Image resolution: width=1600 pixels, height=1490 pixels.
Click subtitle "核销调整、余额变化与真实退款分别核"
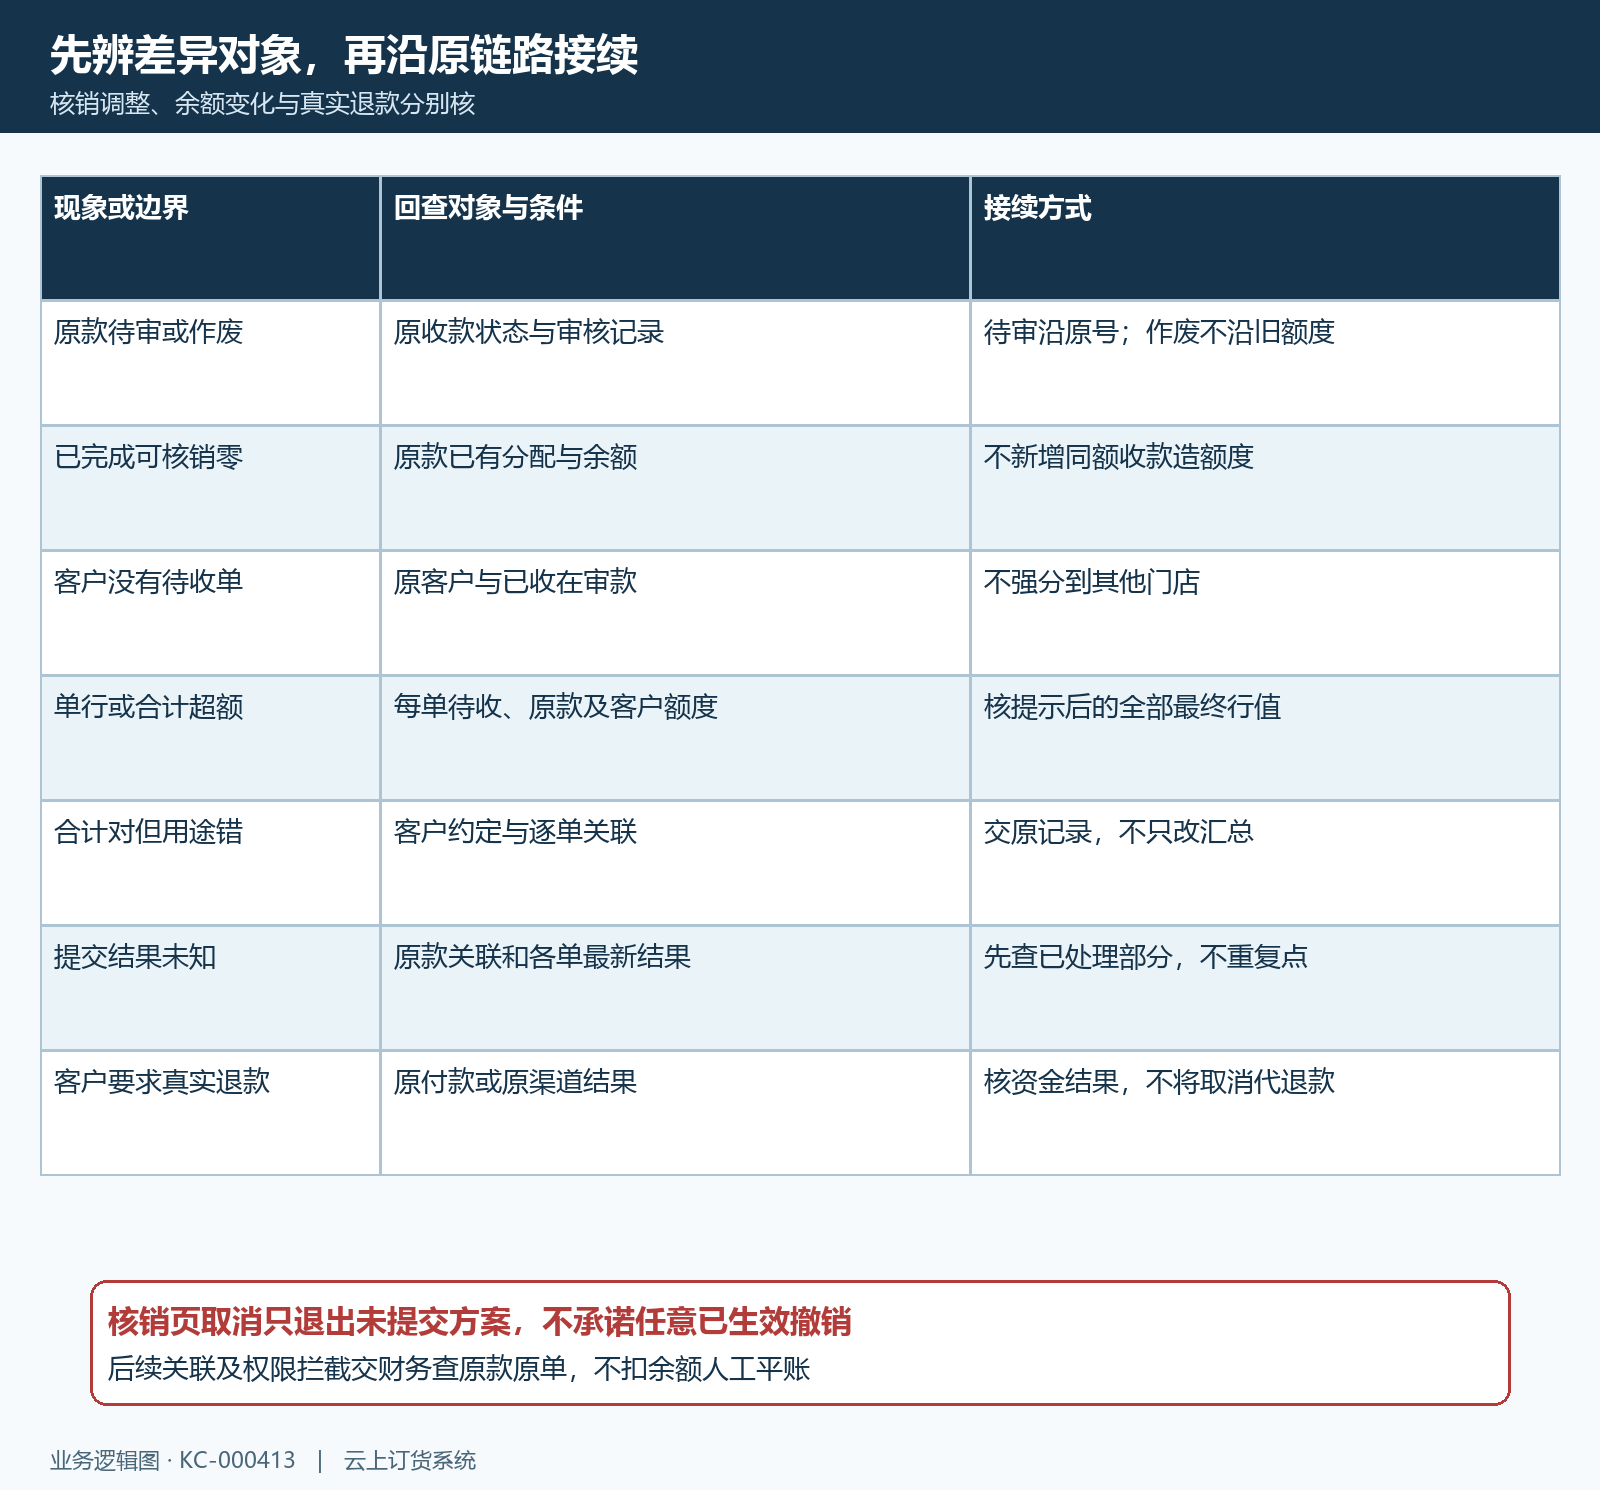(x=263, y=104)
